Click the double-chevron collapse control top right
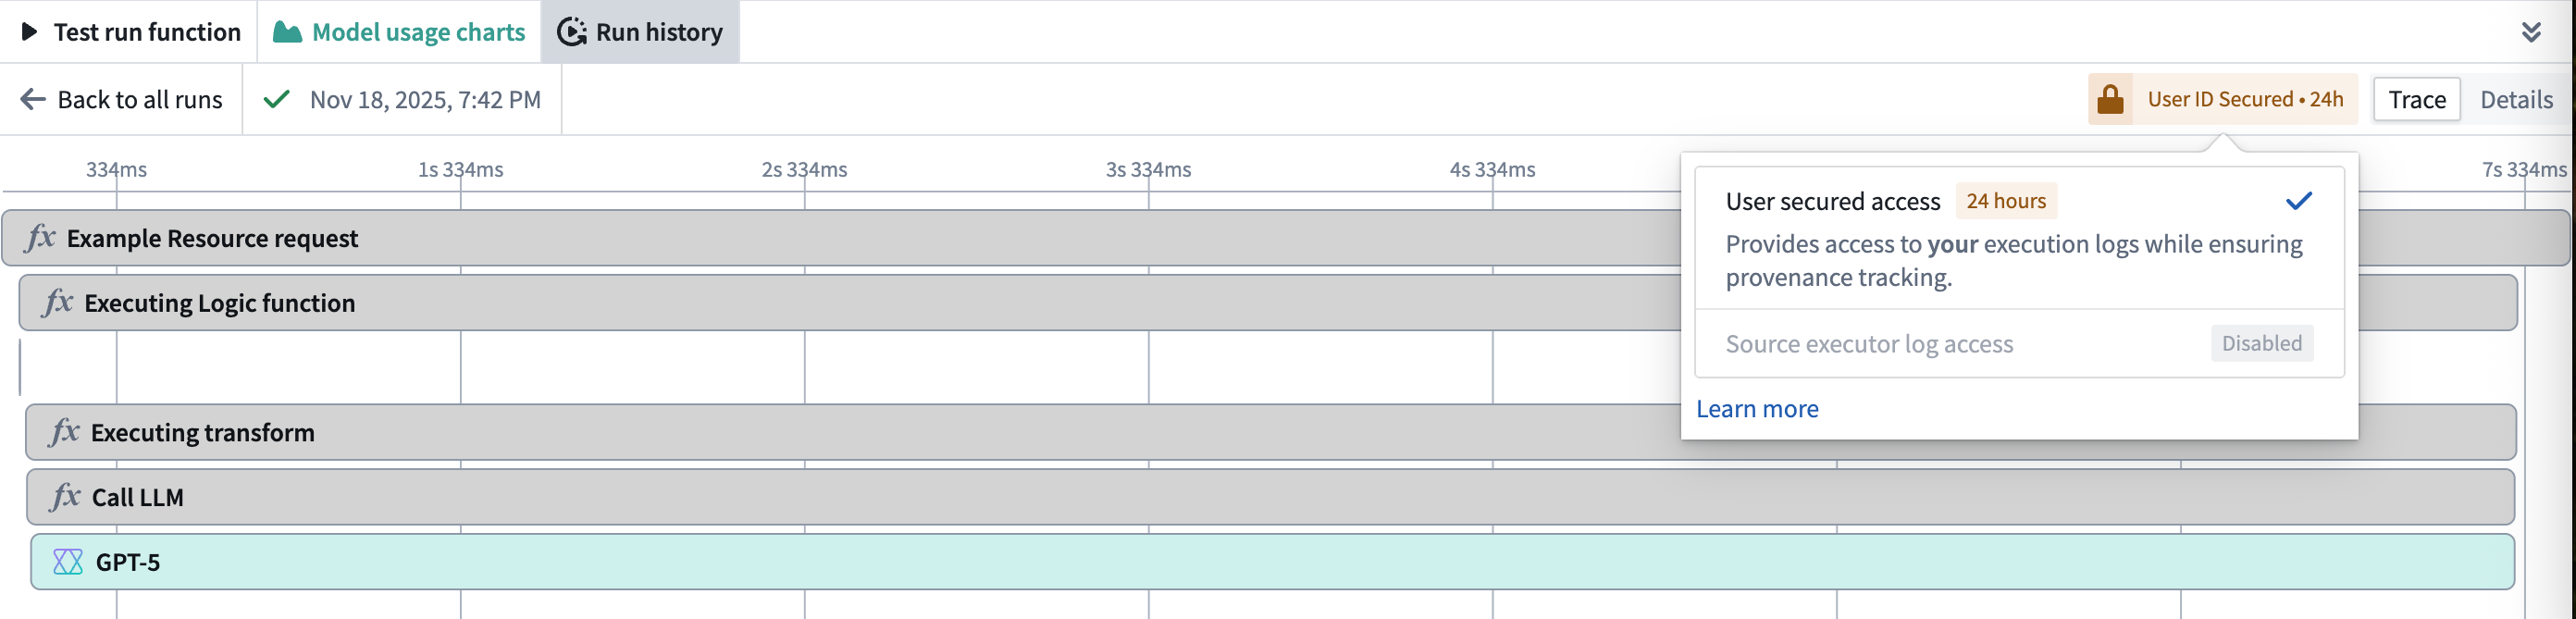Viewport: 2576px width, 619px height. (2532, 31)
